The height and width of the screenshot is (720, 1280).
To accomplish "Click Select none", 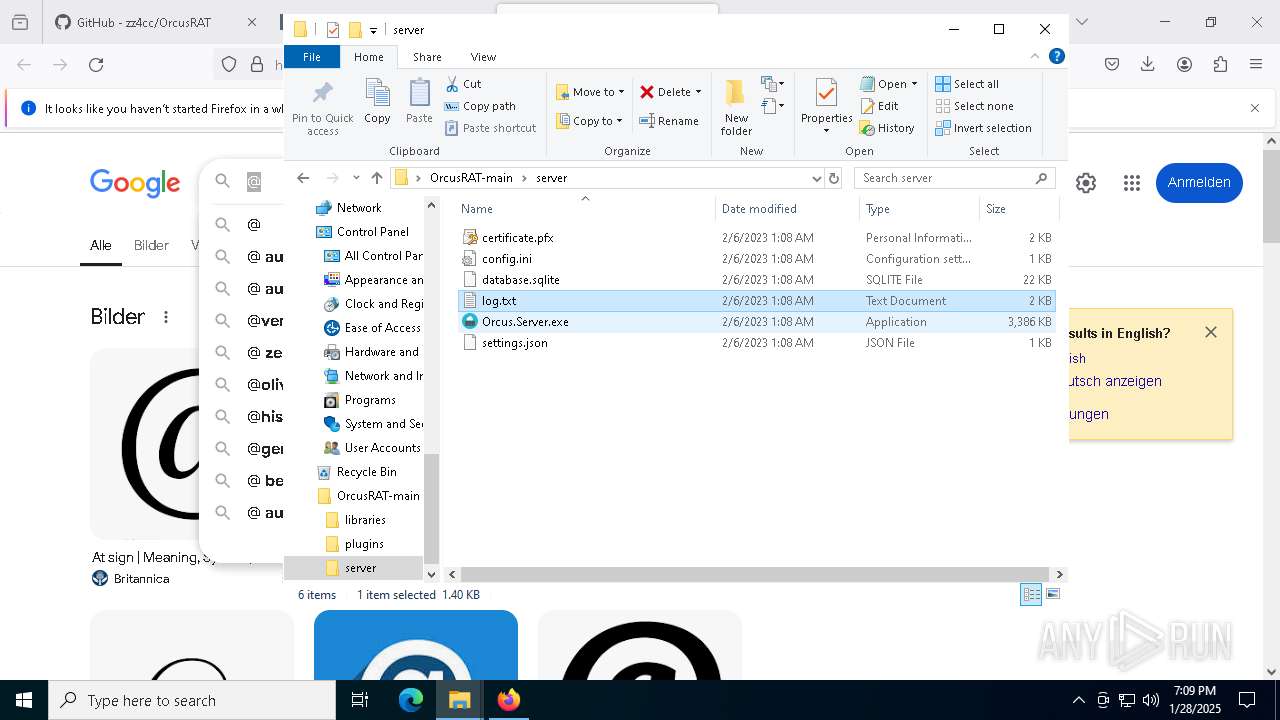I will click(x=975, y=106).
